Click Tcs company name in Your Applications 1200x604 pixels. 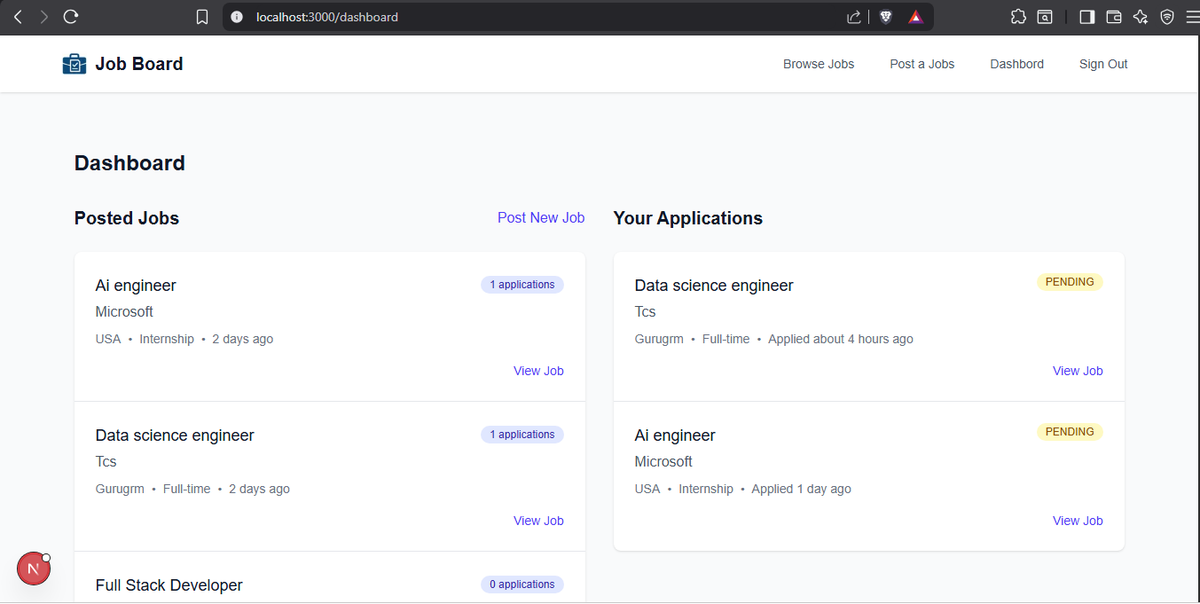pyautogui.click(x=645, y=312)
